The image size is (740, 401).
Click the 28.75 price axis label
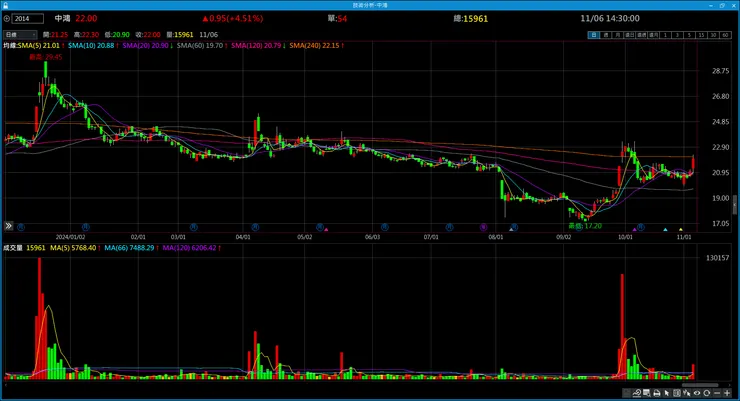[721, 71]
